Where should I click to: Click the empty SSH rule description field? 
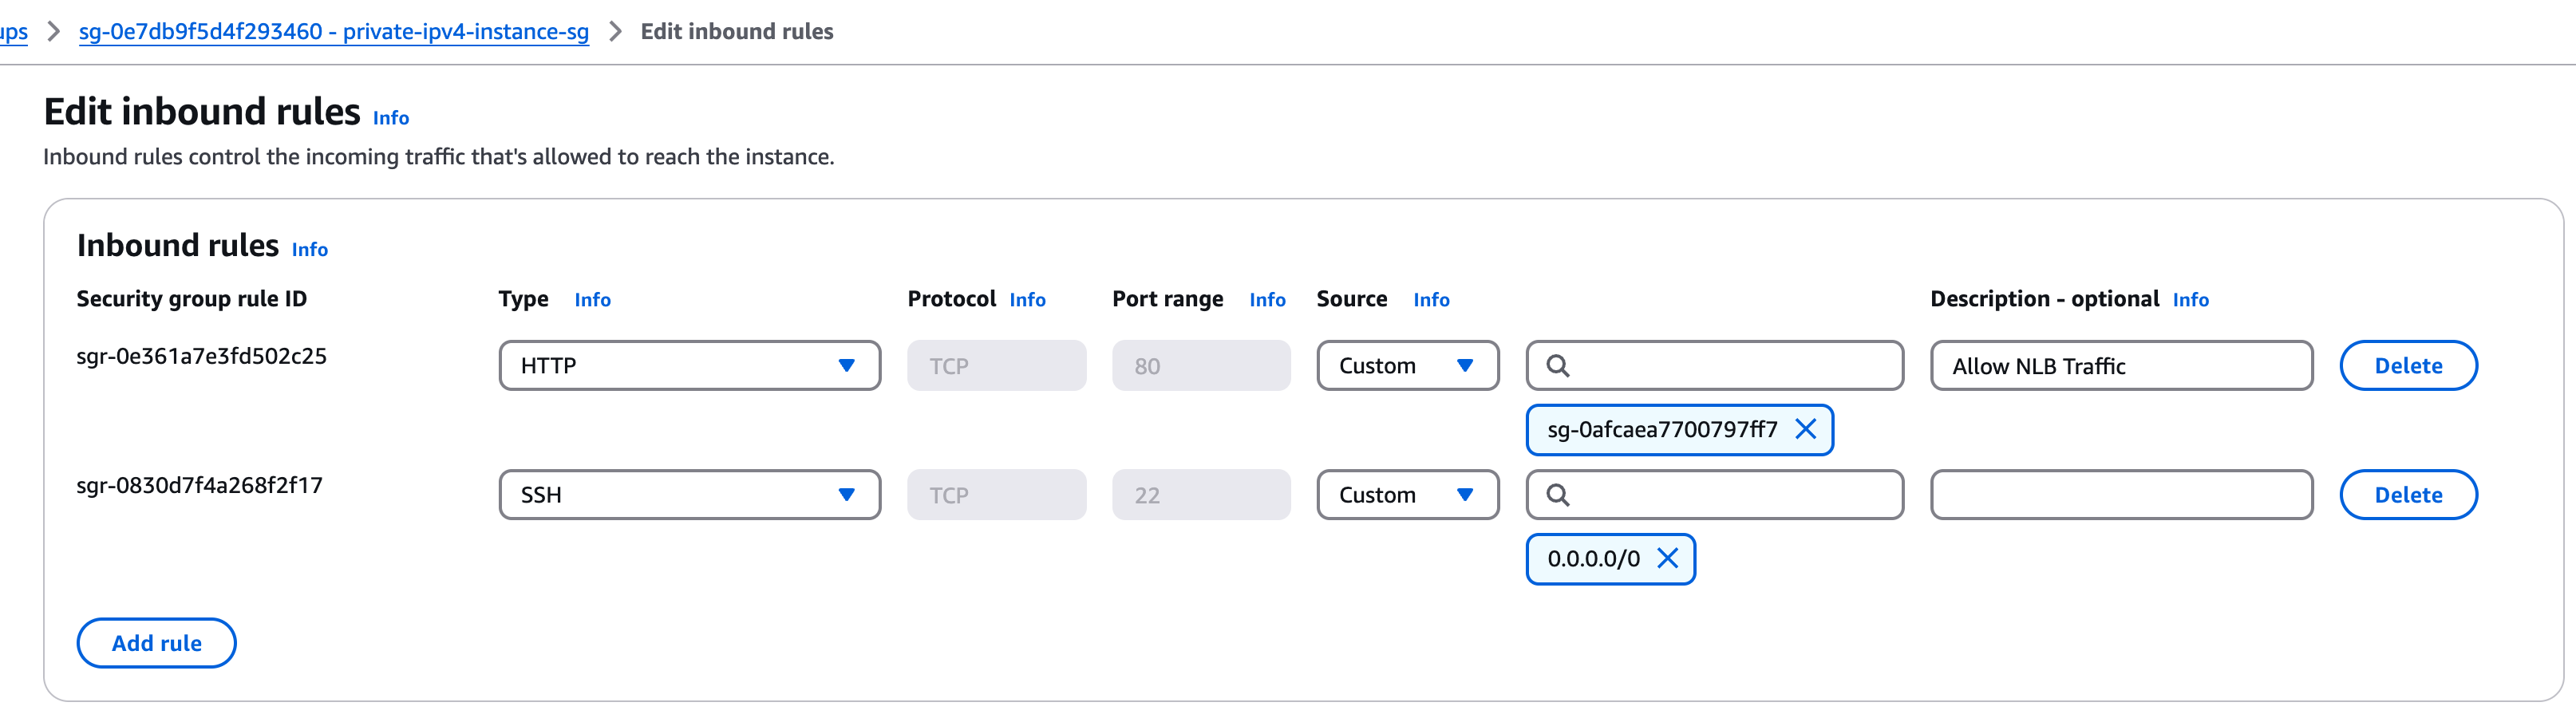(2121, 495)
